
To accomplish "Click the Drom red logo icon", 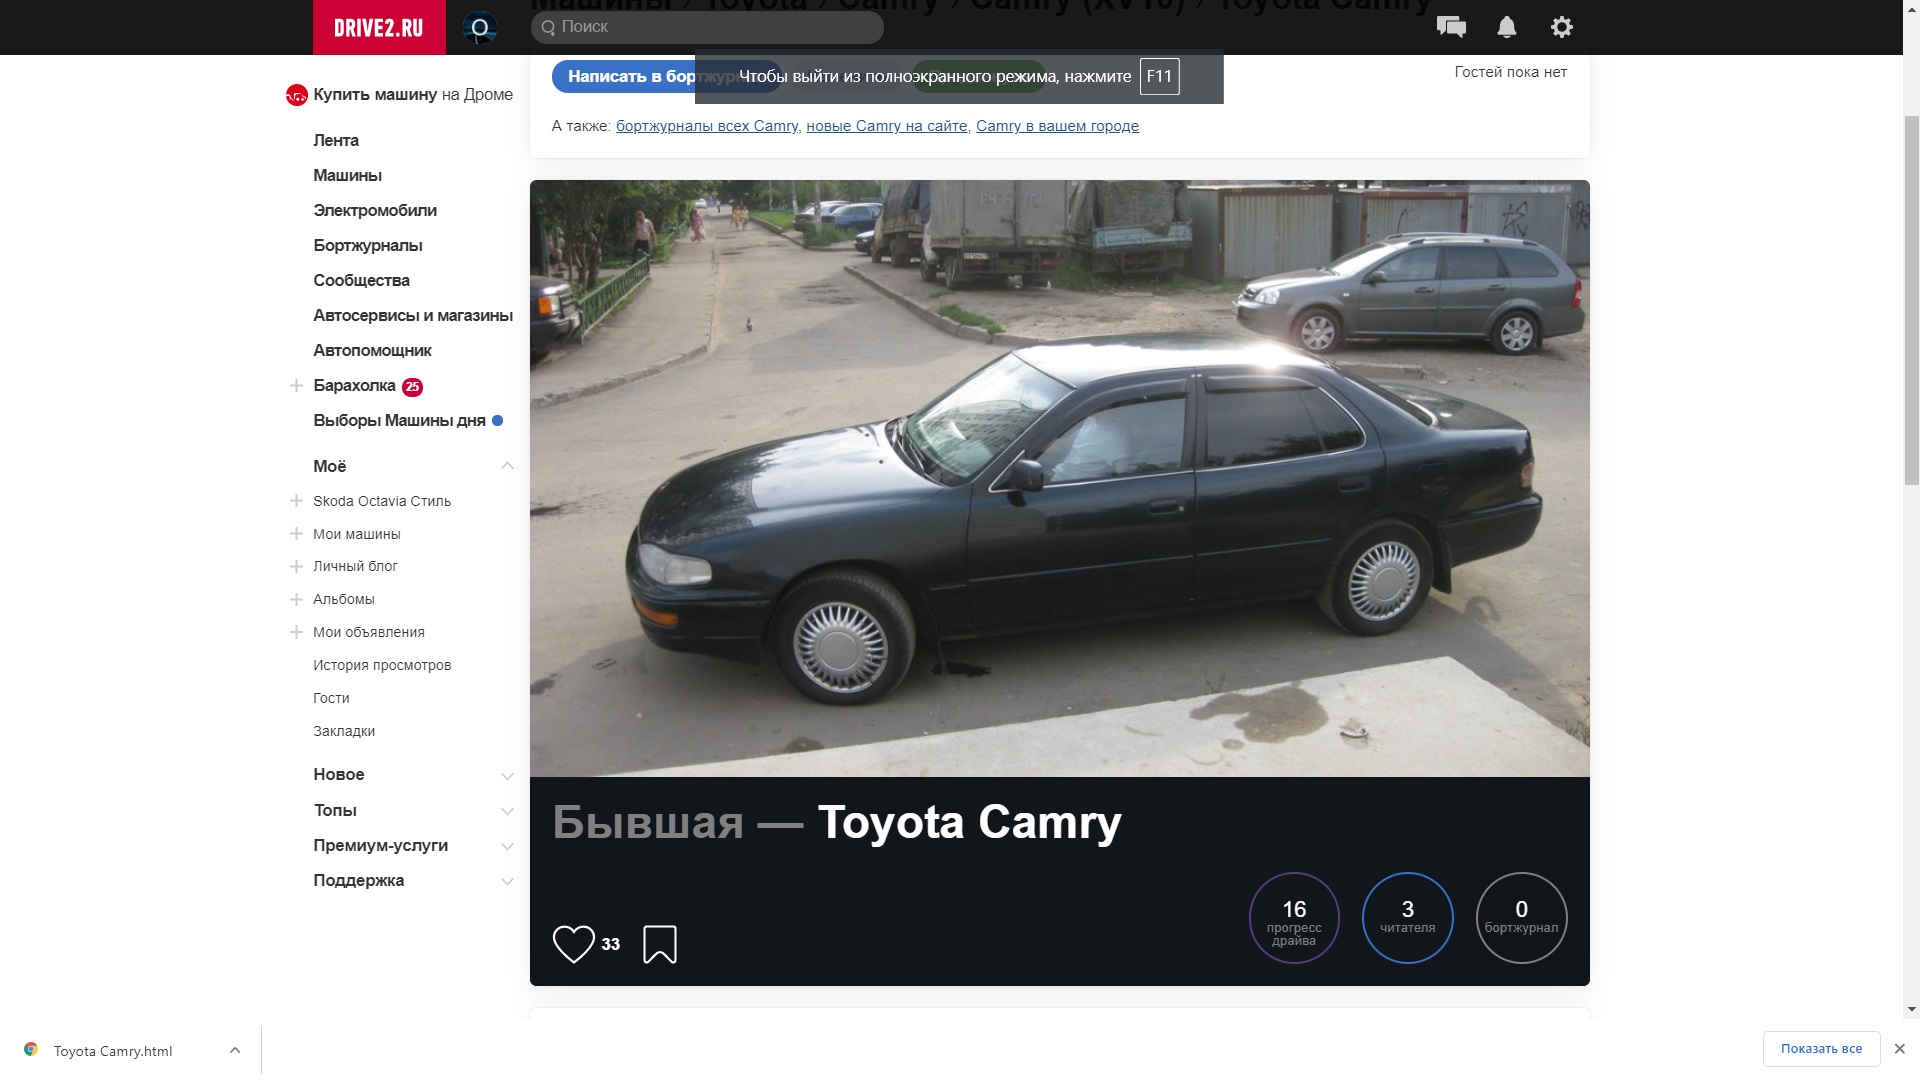I will [296, 95].
